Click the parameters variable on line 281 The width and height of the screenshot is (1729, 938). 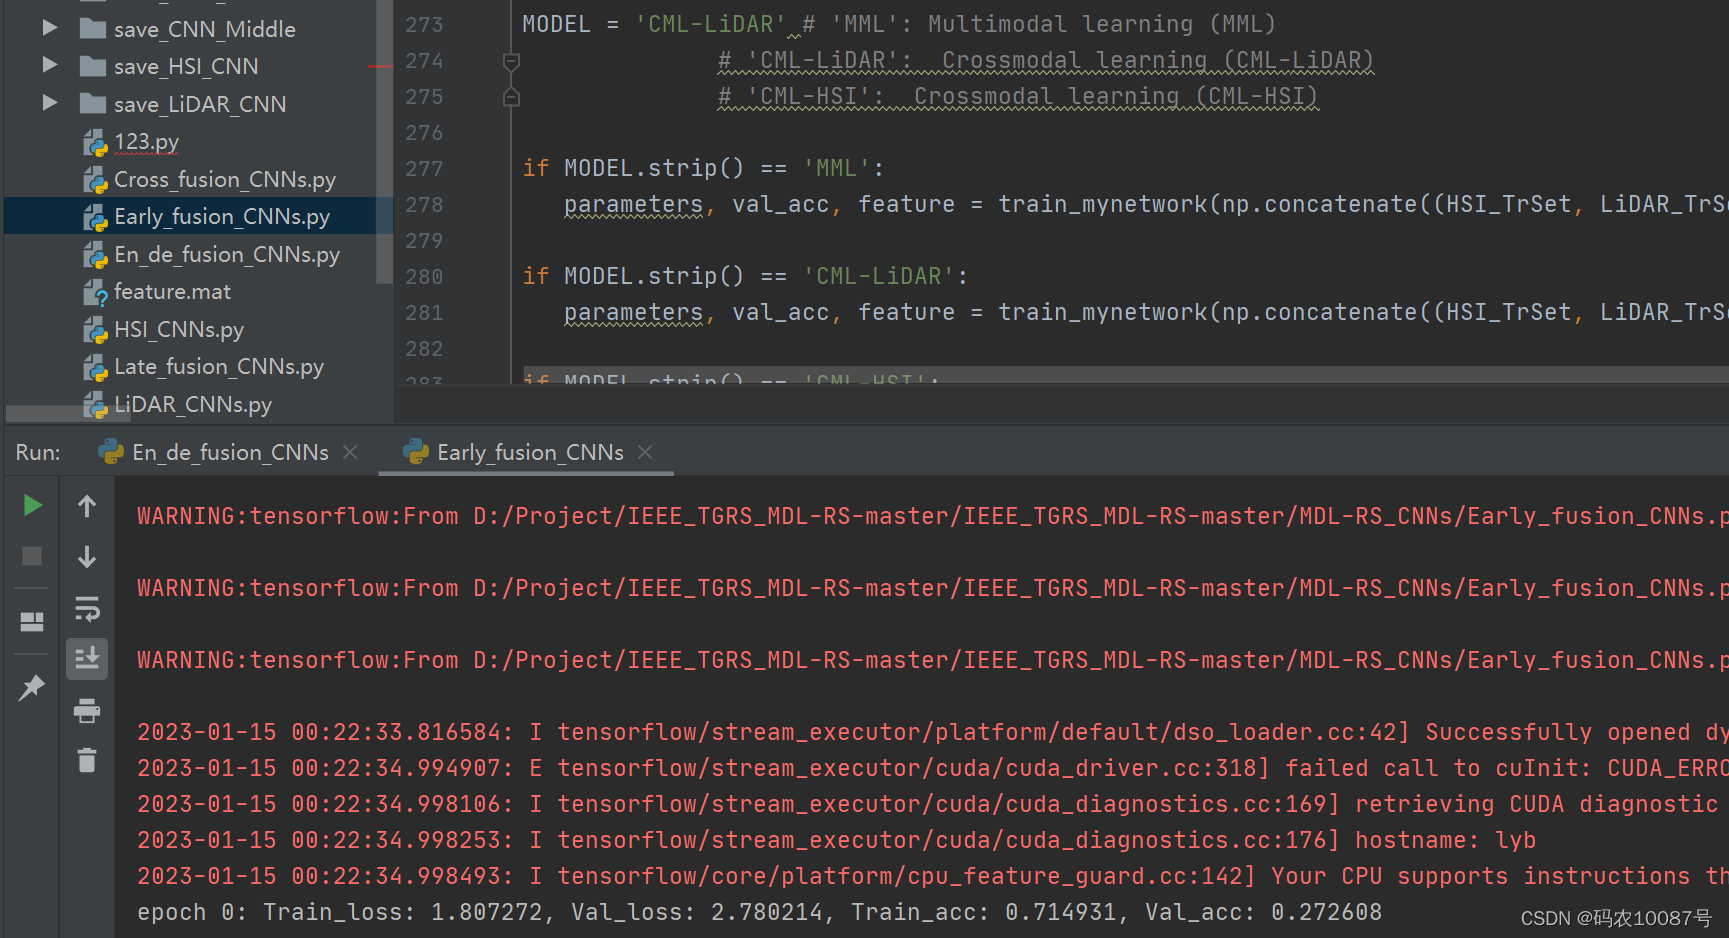633,312
